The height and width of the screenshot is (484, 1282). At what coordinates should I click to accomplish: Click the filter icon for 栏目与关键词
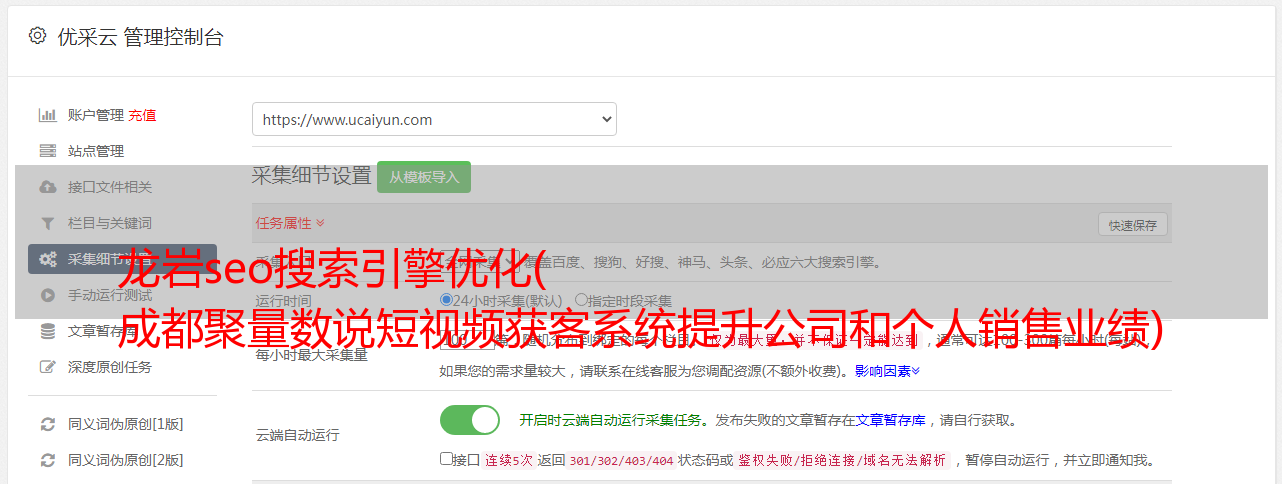tap(47, 223)
